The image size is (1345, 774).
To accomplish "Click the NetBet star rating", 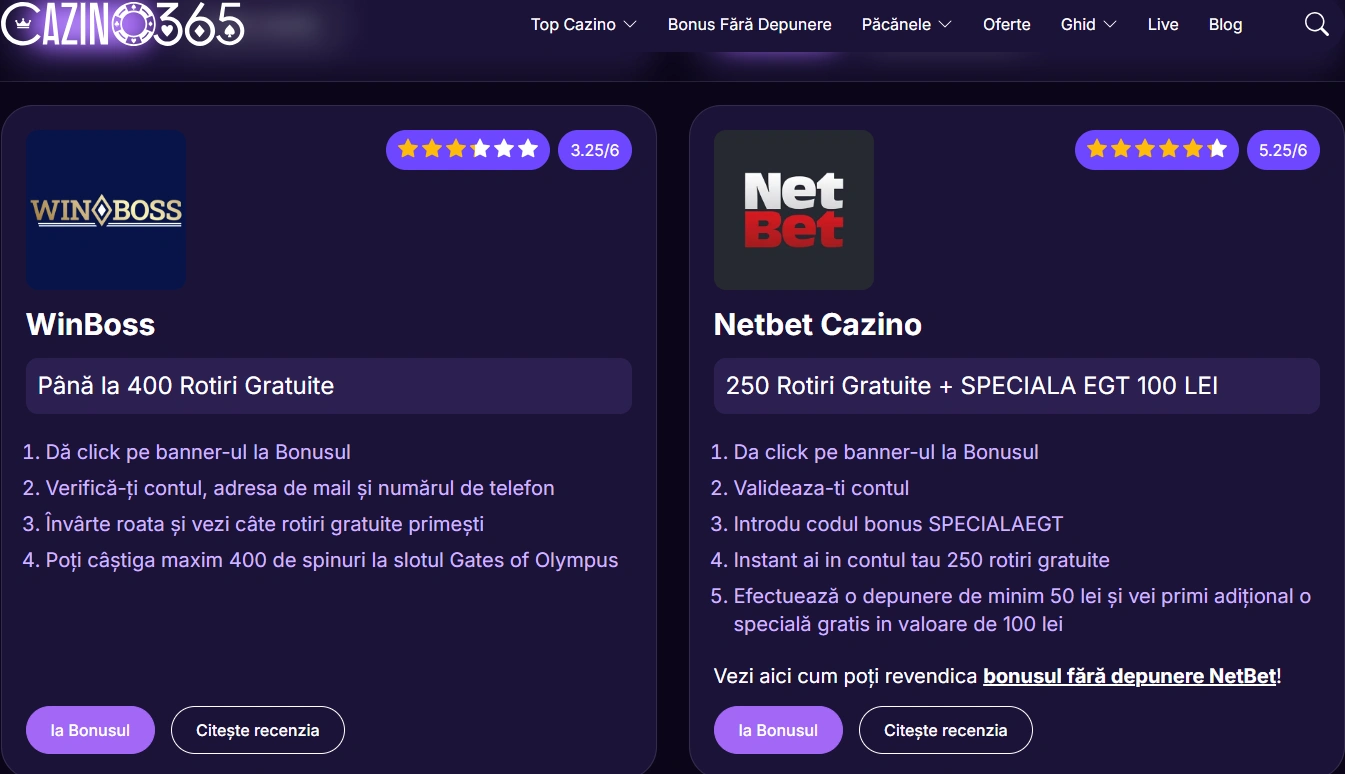I will [1157, 150].
